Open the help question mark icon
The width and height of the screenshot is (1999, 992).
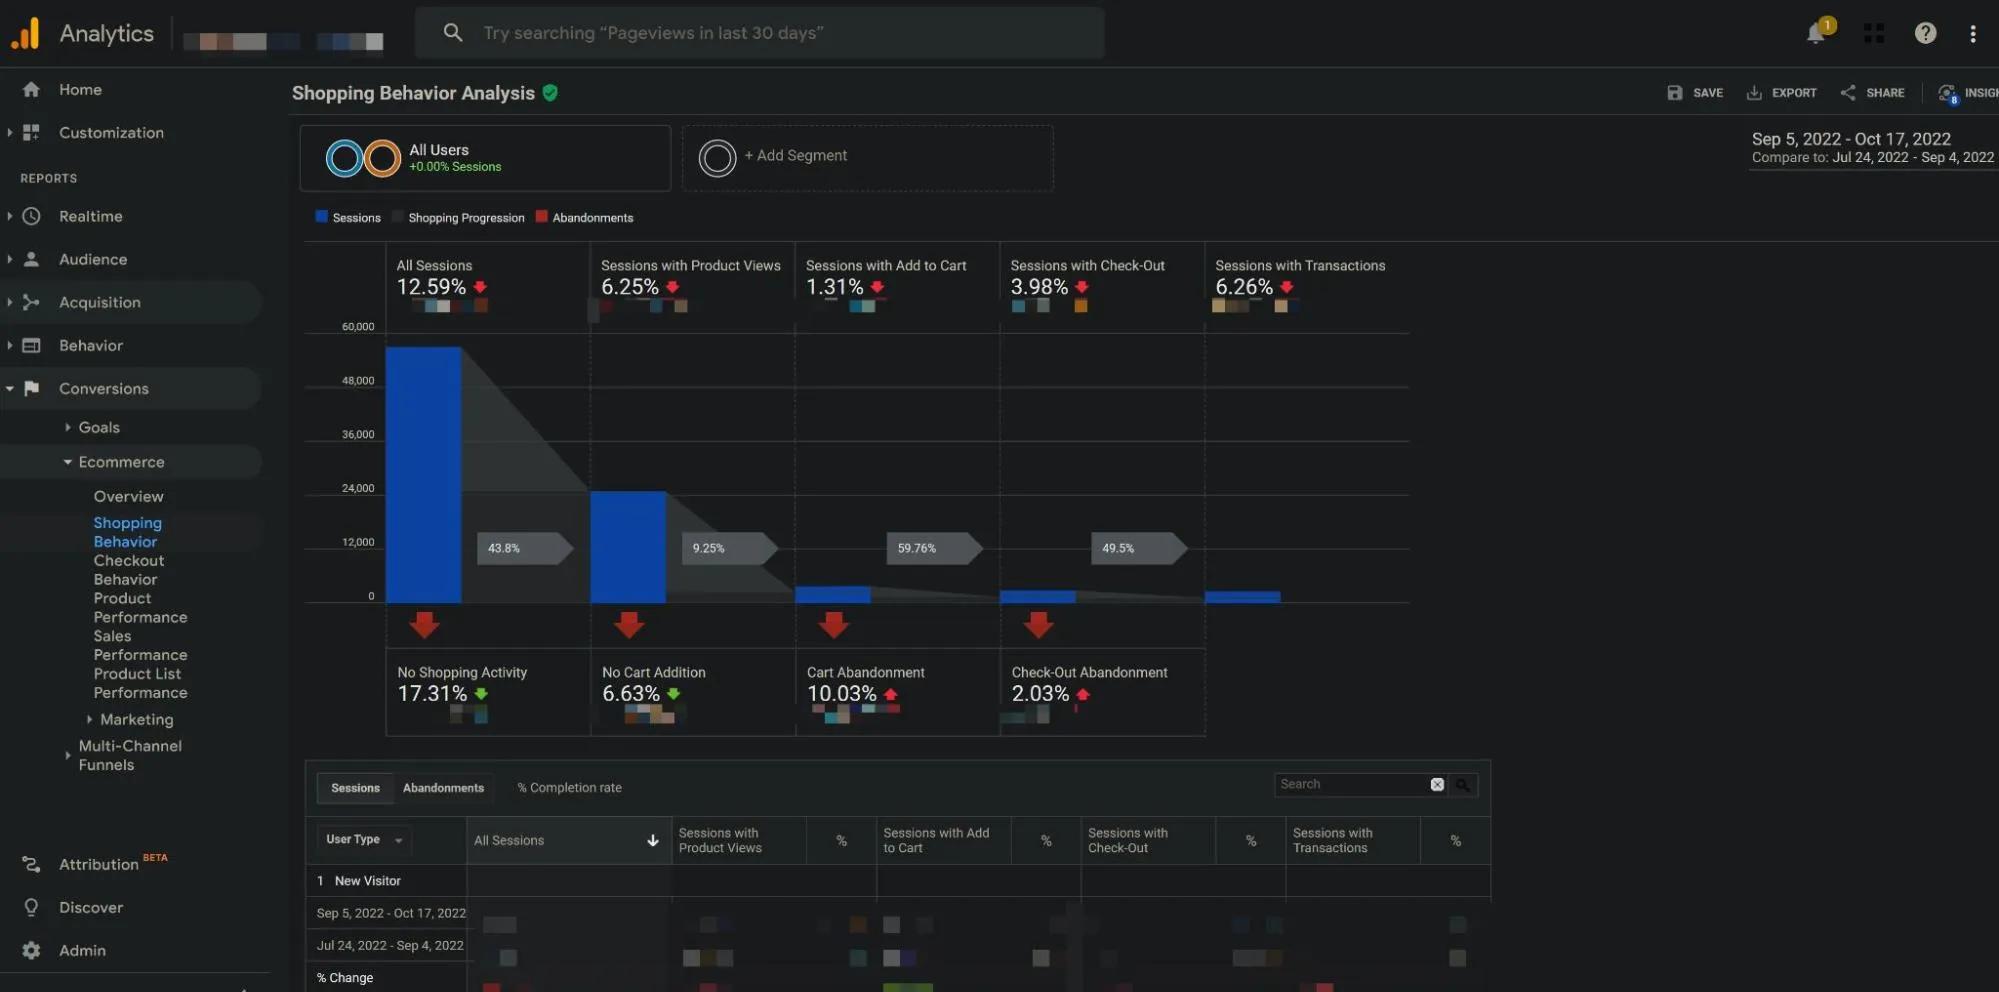click(x=1925, y=33)
